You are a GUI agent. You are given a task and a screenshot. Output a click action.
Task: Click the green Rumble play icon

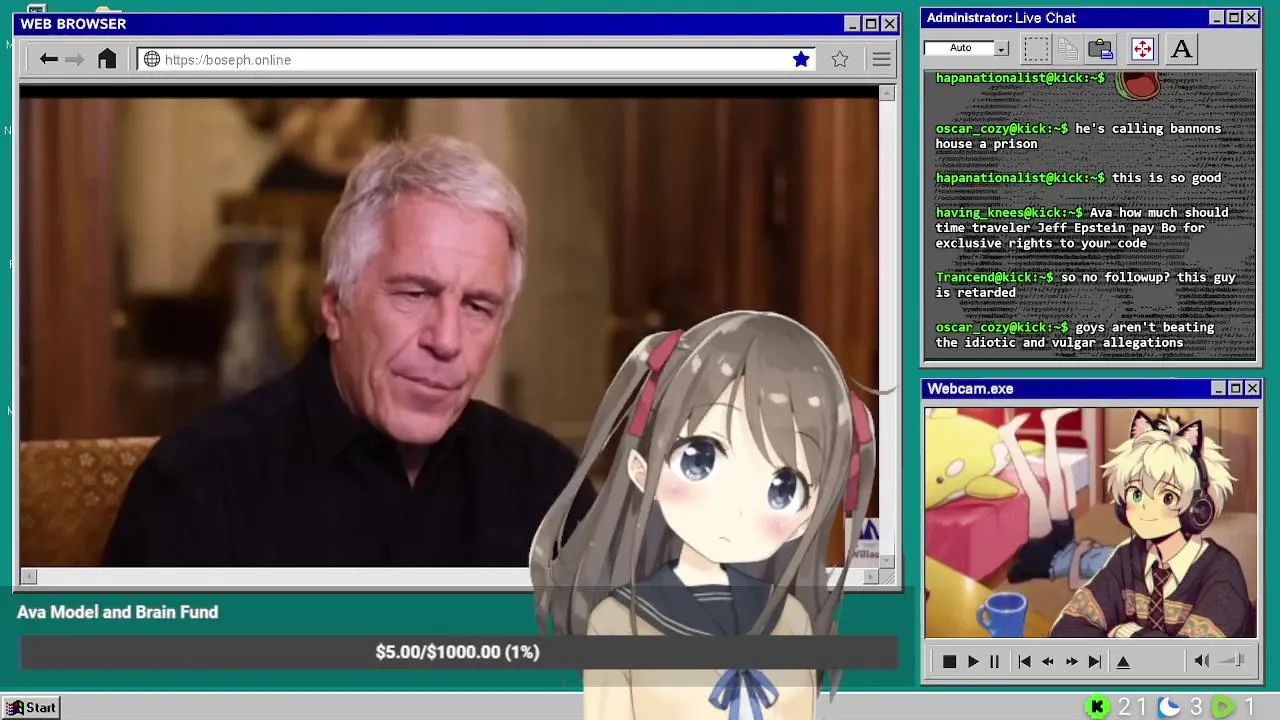coord(1223,708)
